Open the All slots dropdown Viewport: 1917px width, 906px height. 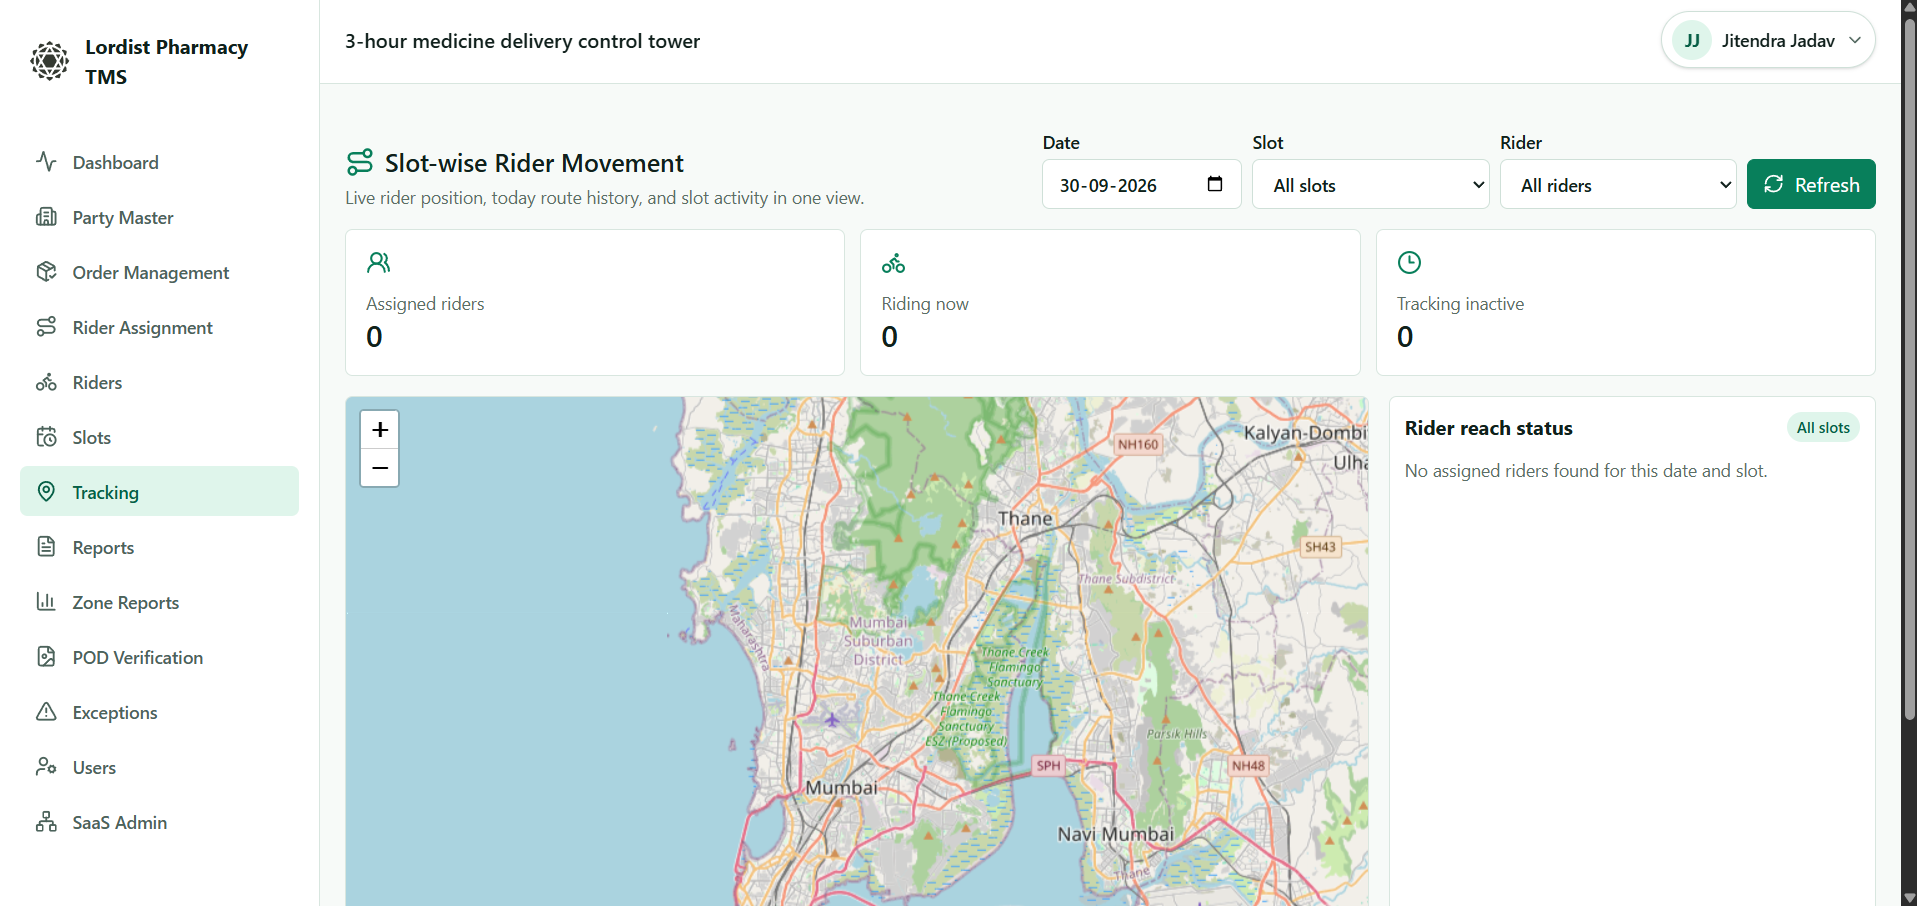coord(1371,185)
